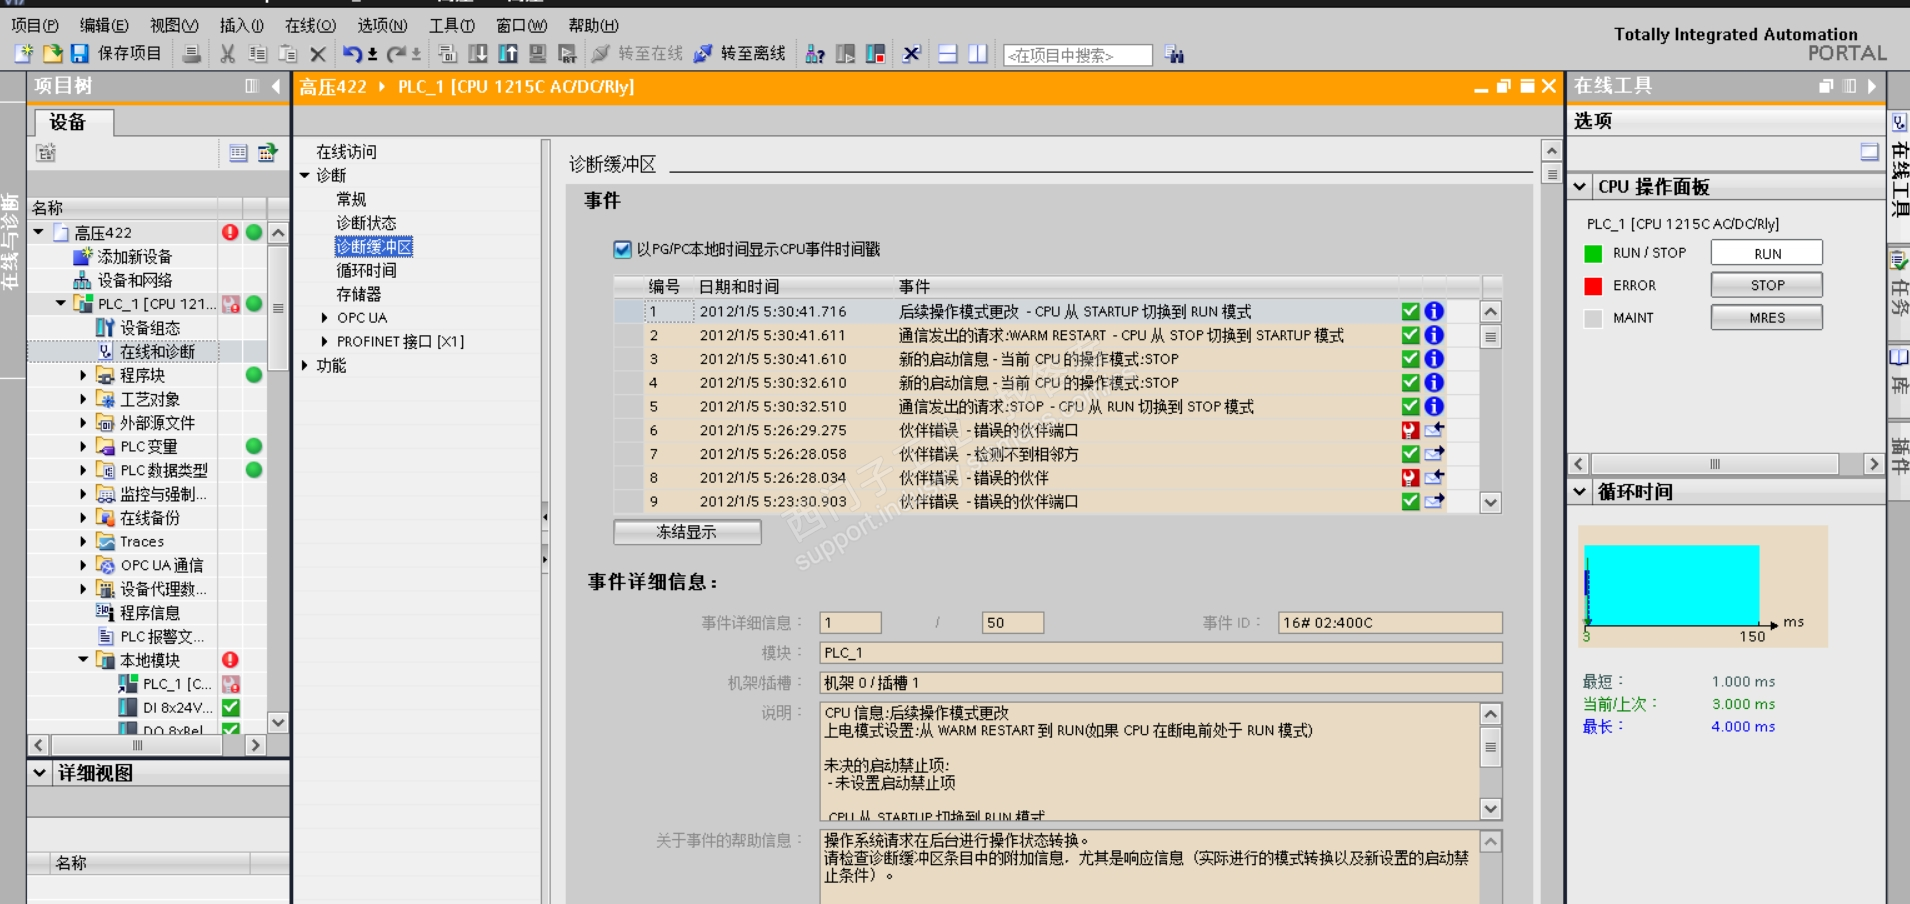Viewport: 1910px width, 904px height.
Task: Click the 转至离线 button label
Action: tap(753, 54)
